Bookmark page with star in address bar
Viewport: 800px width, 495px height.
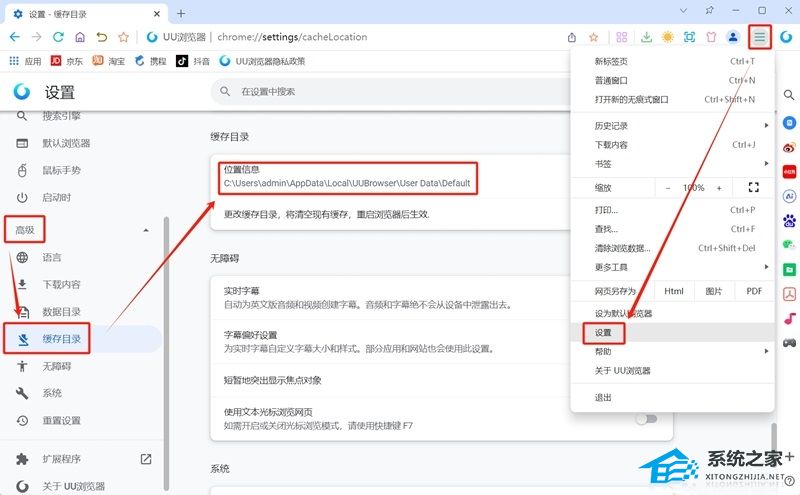coord(593,37)
